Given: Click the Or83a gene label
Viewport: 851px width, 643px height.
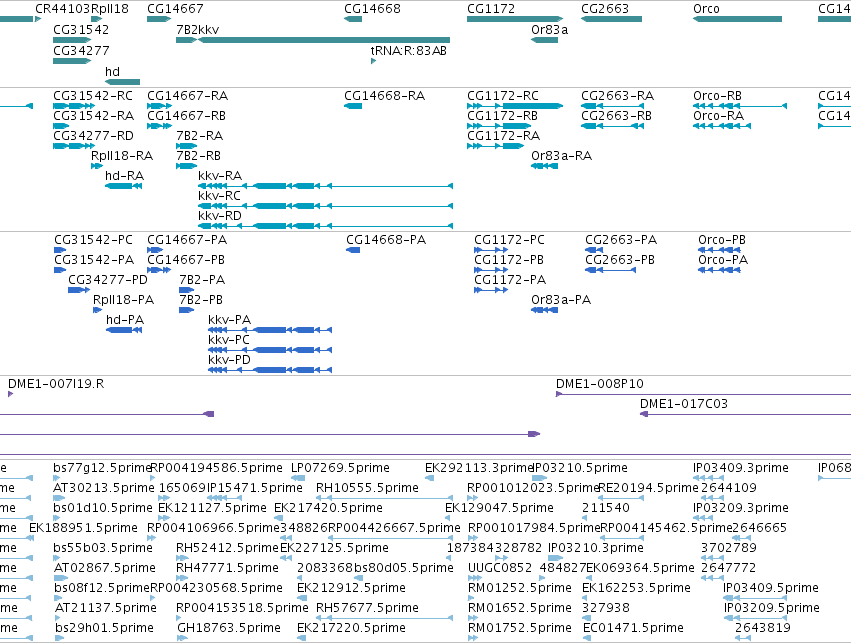Looking at the screenshot, I should [549, 30].
